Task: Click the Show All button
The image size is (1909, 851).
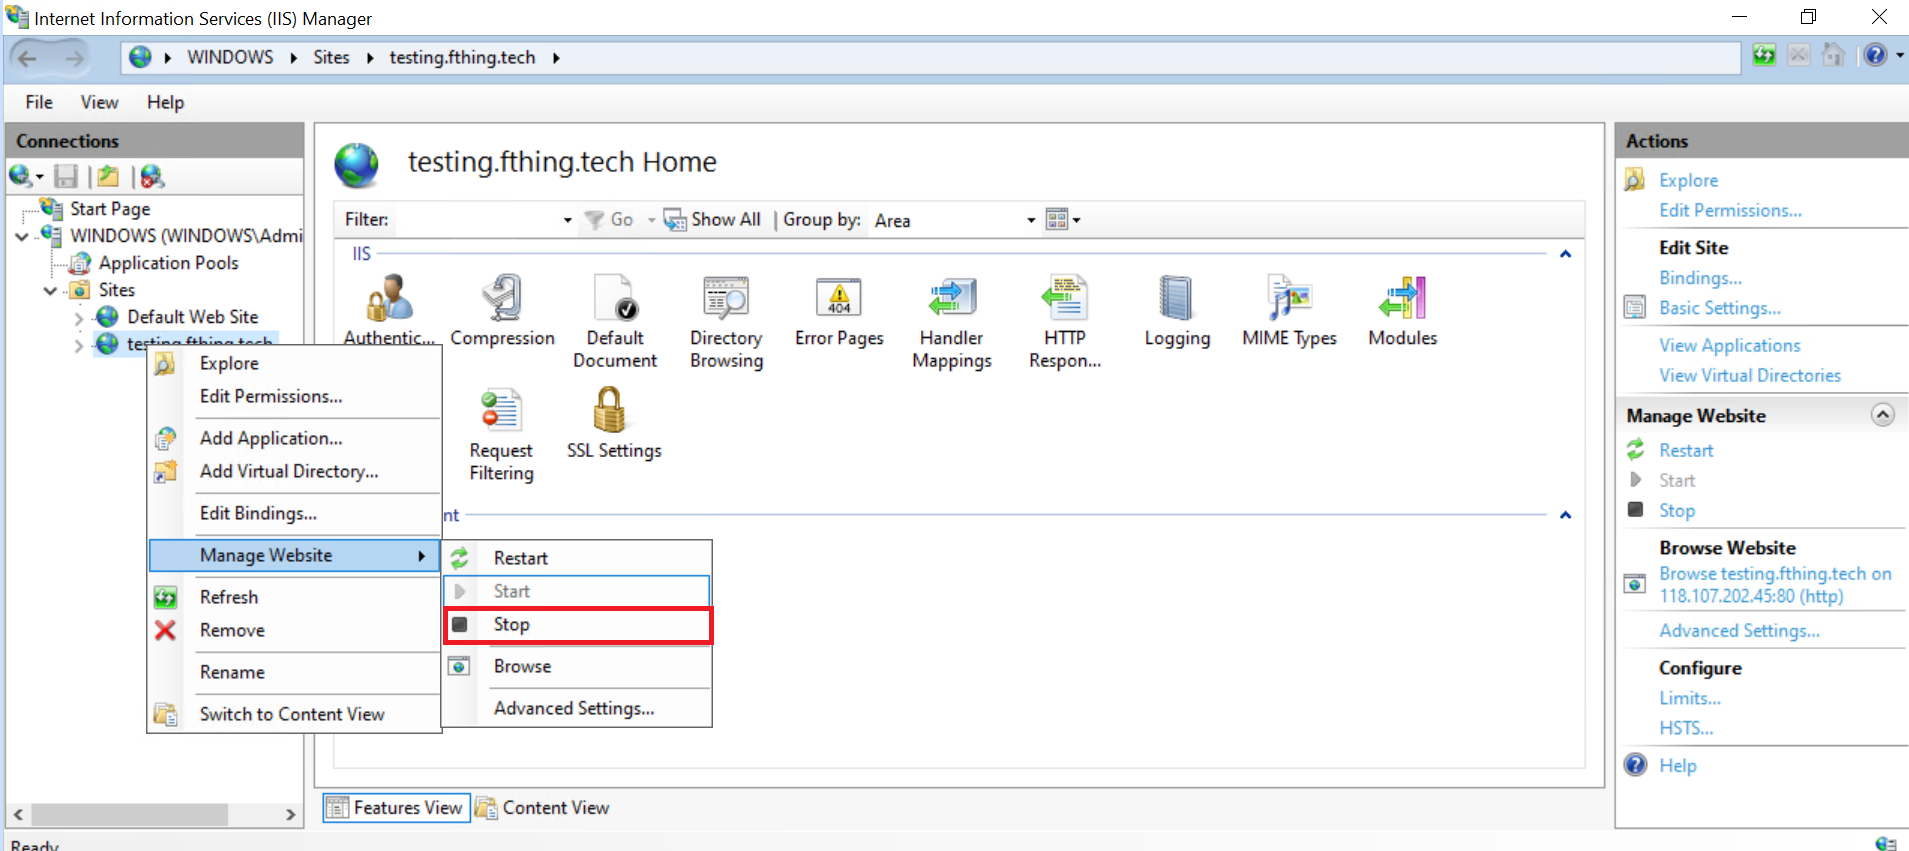Action: point(712,219)
